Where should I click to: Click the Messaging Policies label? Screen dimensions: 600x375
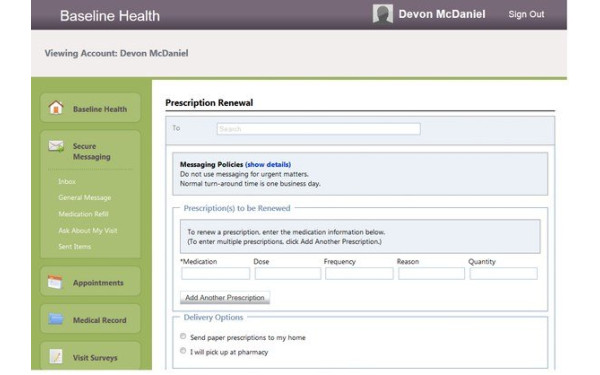tap(211, 165)
